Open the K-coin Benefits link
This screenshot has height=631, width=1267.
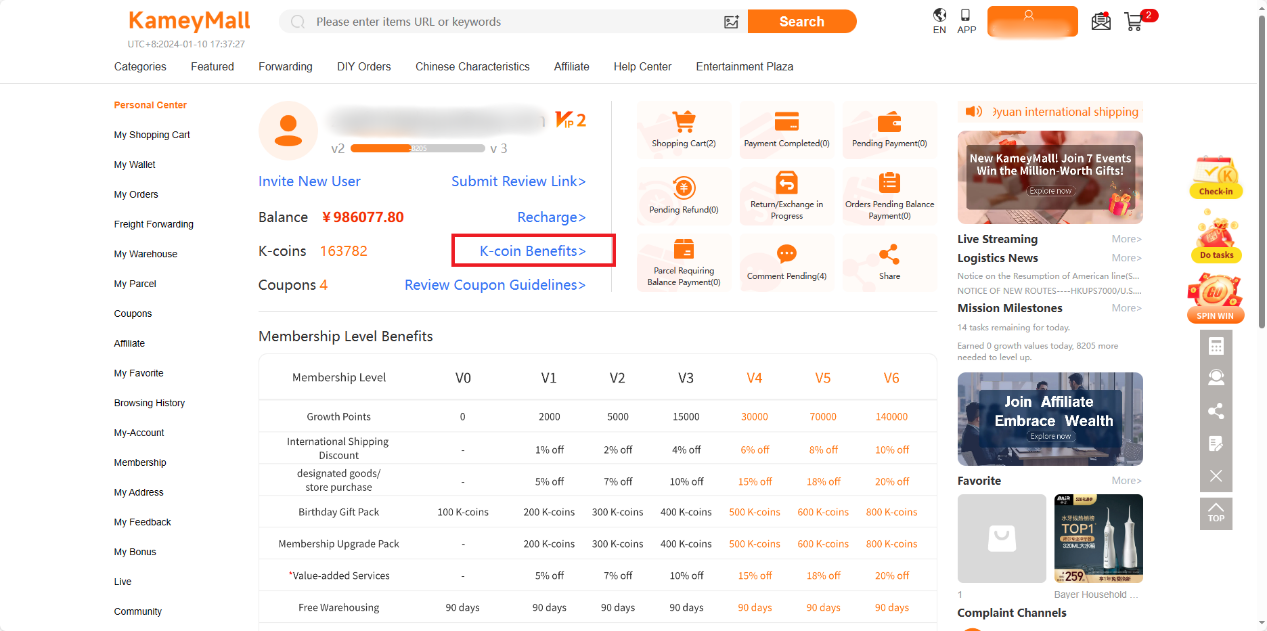tap(533, 251)
